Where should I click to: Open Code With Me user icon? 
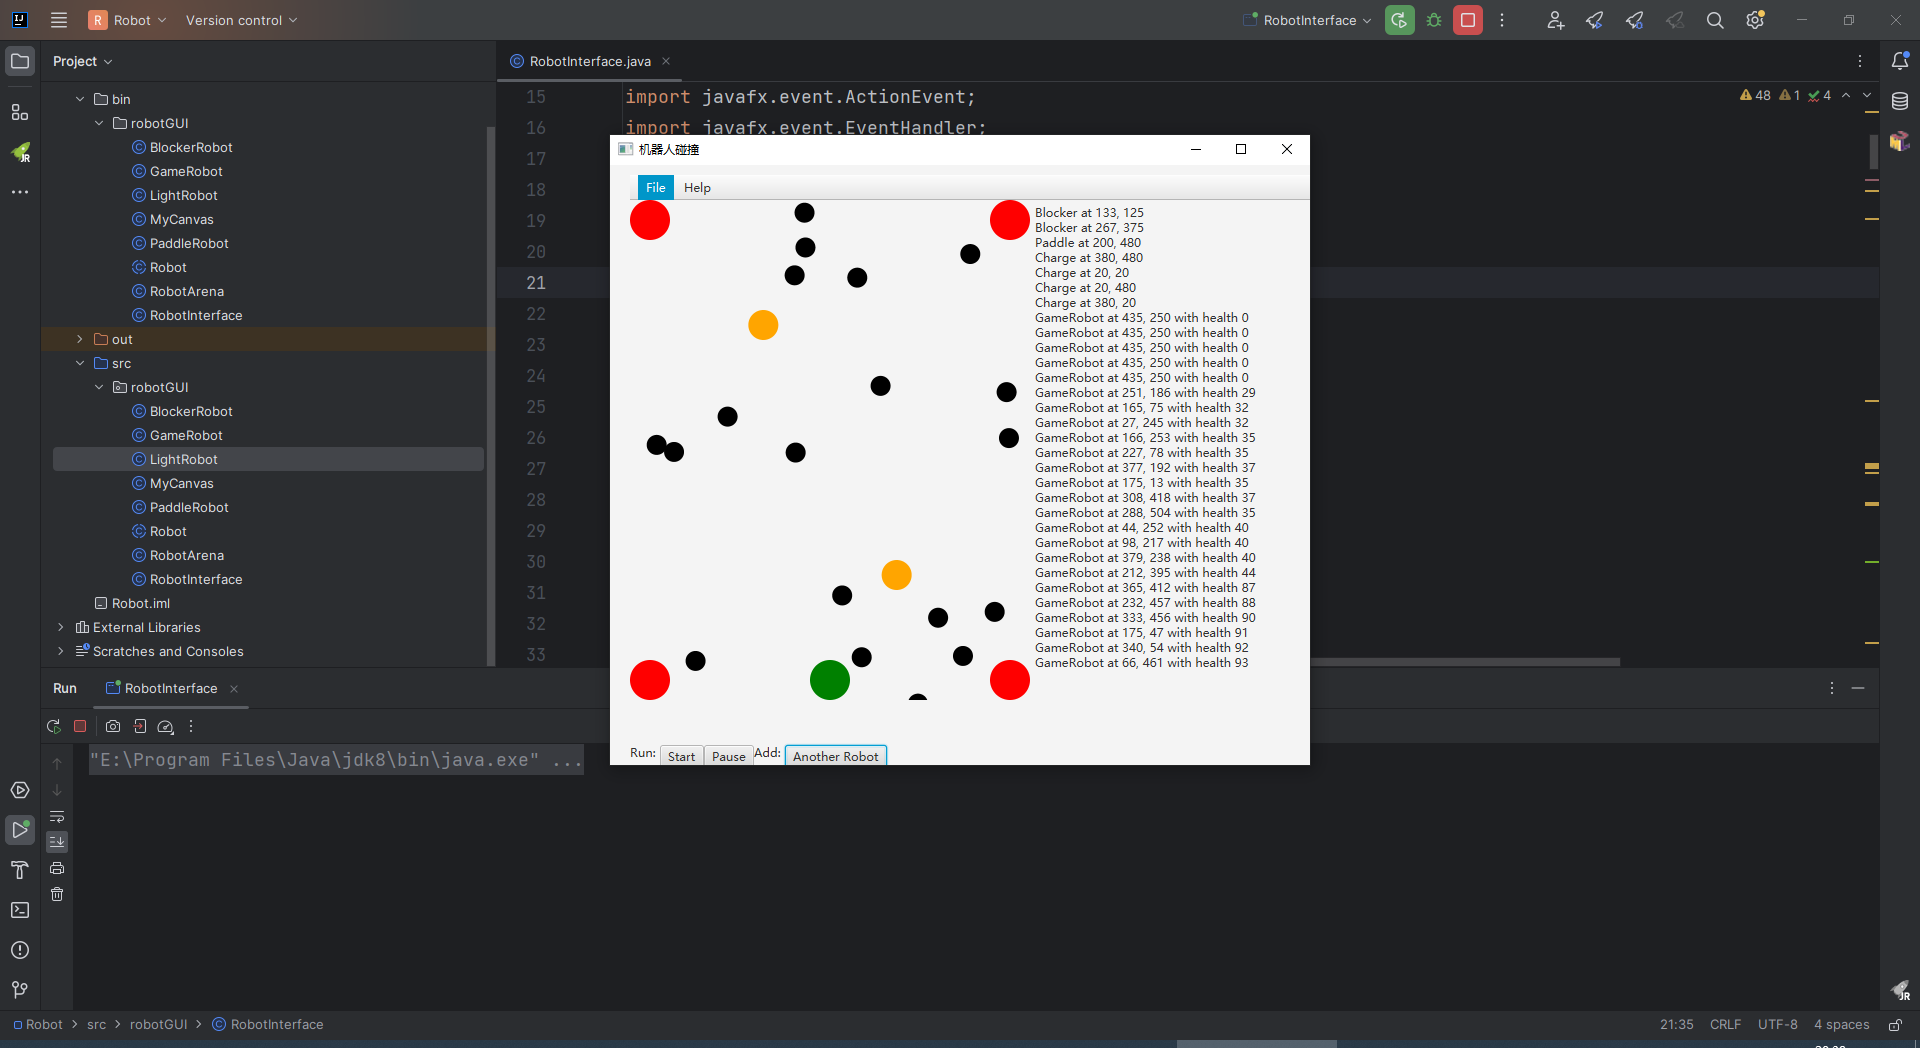point(1555,20)
